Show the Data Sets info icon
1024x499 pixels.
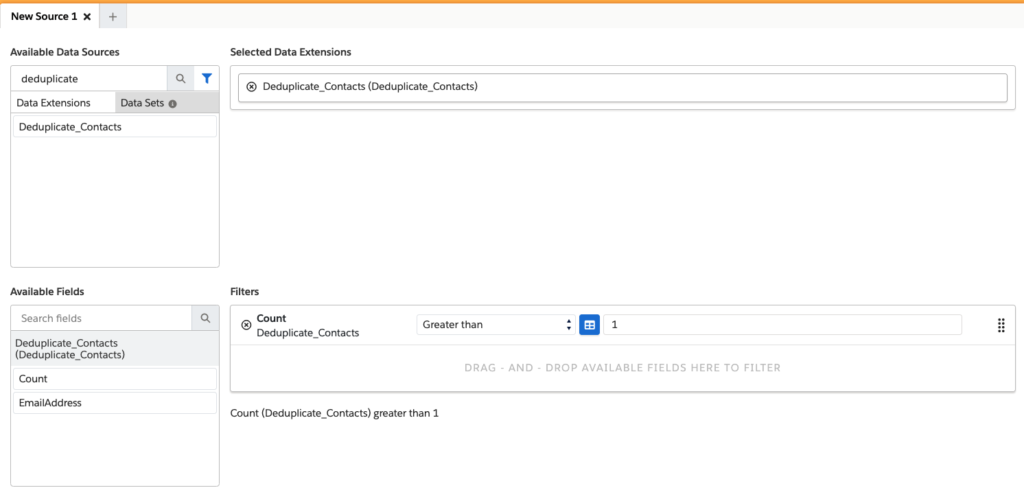[x=172, y=103]
